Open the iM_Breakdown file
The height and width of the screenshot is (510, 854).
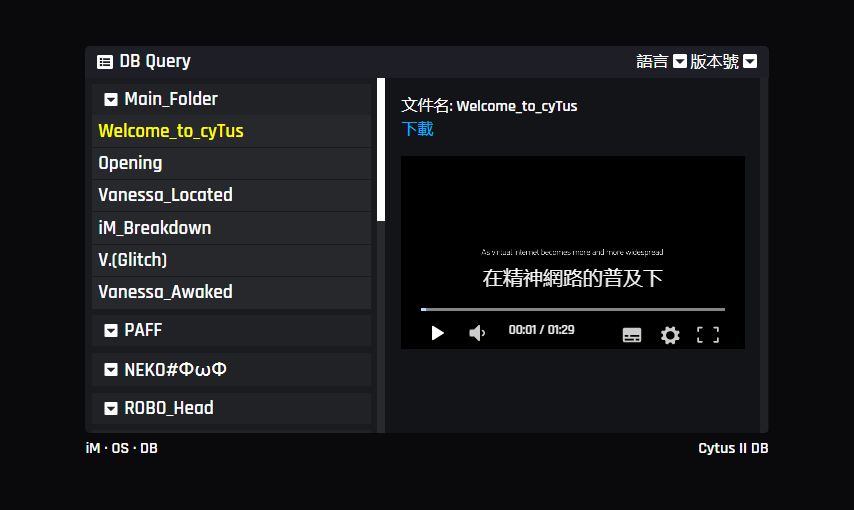(x=231, y=228)
